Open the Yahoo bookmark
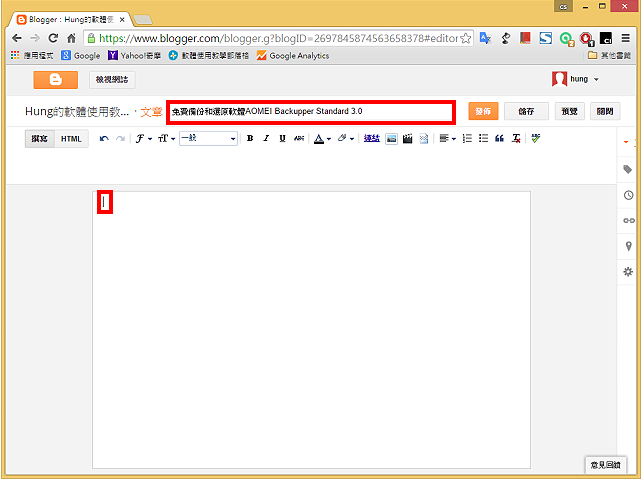Viewport: 644px width, 481px height. tap(134, 55)
